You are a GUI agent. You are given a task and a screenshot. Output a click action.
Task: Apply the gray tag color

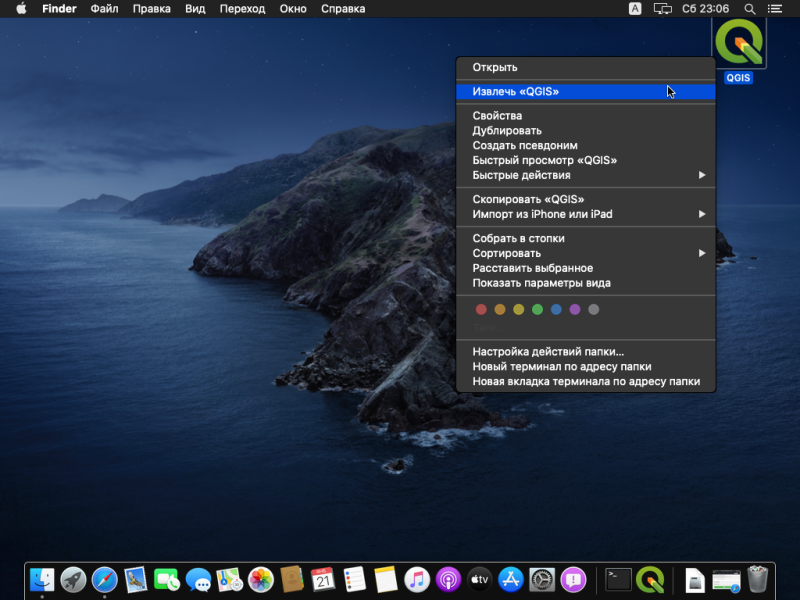pyautogui.click(x=593, y=309)
